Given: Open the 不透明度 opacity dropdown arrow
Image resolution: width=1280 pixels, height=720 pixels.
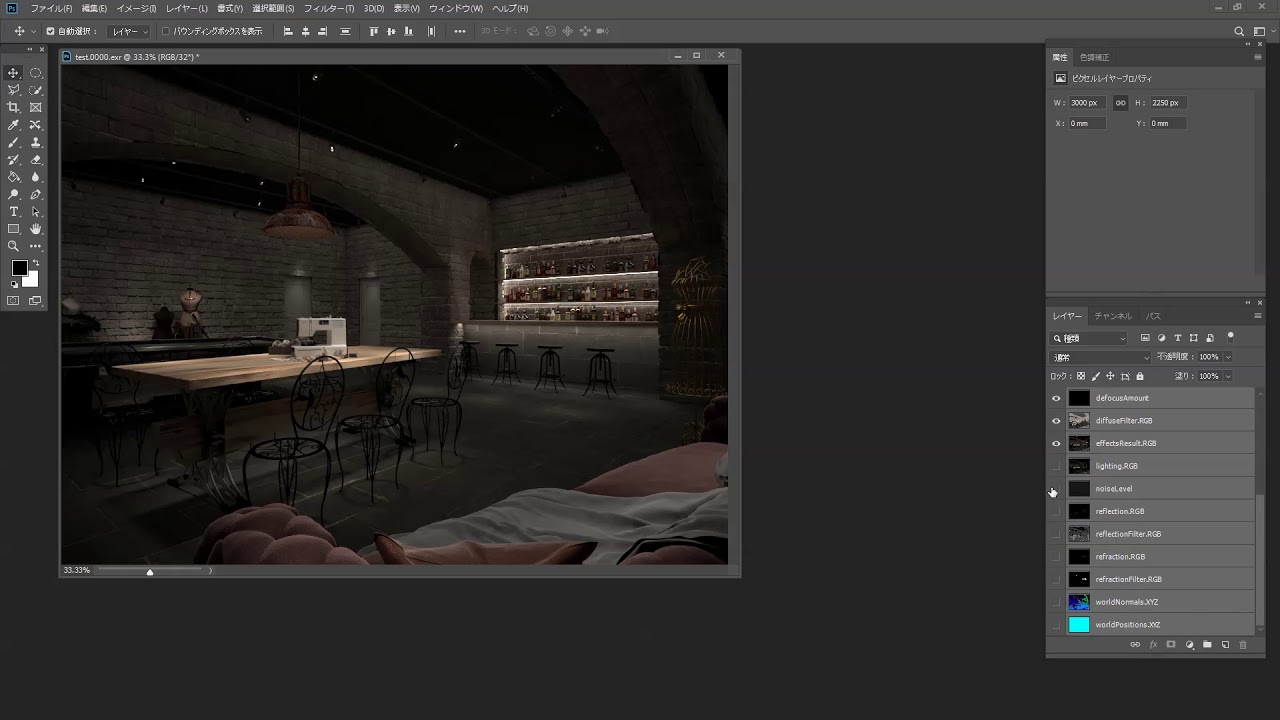Looking at the screenshot, I should (x=1228, y=357).
